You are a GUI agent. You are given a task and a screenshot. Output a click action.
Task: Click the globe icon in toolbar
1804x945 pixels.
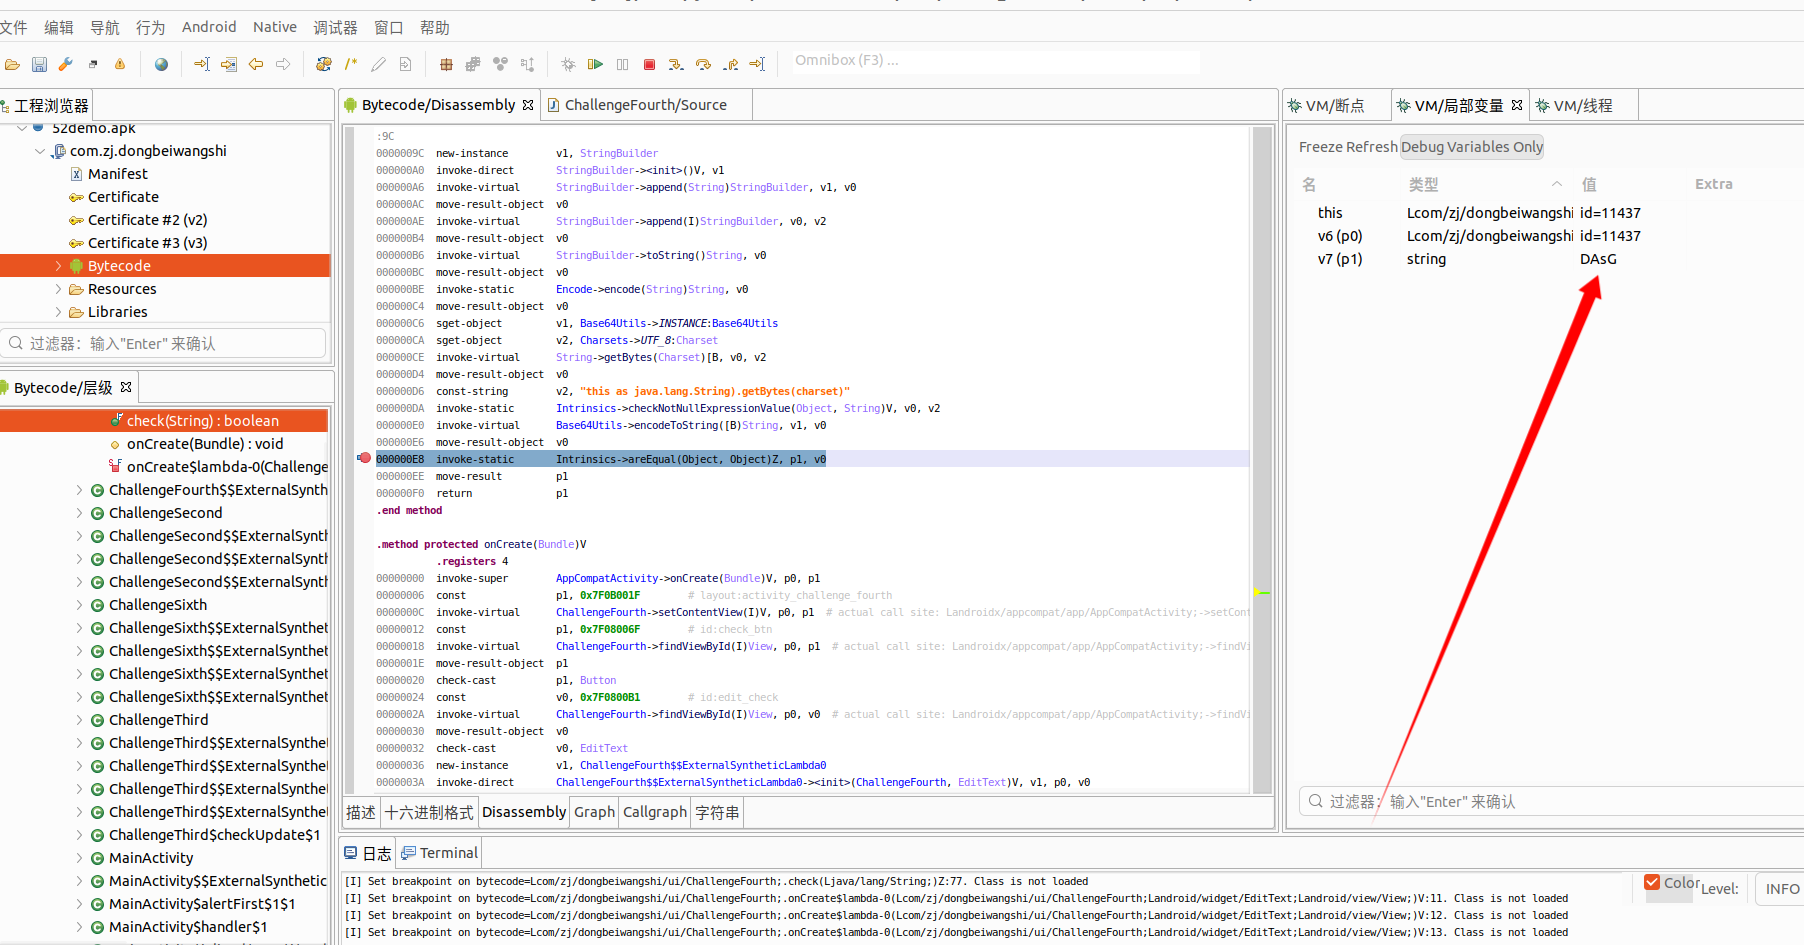pos(161,64)
